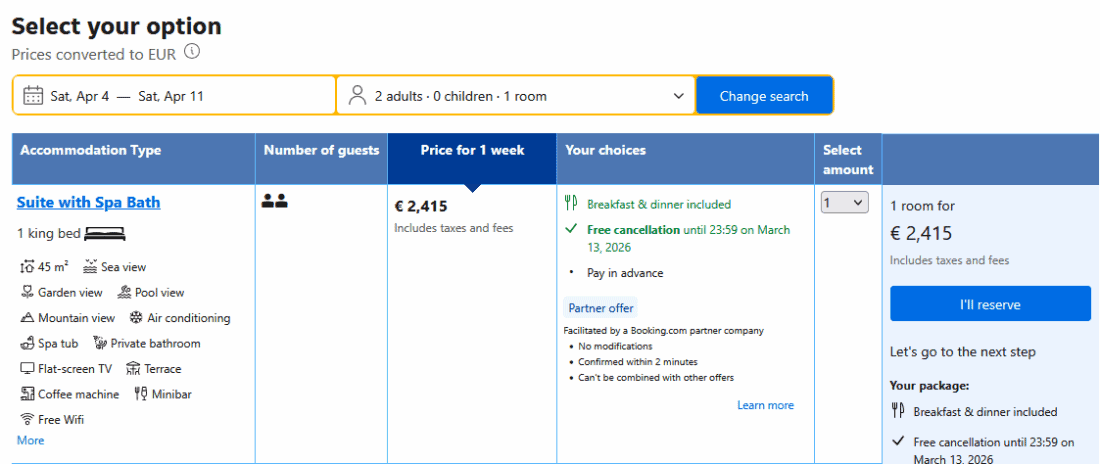The width and height of the screenshot is (1100, 464).
Task: Click the fork-and-knife icon beside Breakfast & dinner included
Action: 571,204
